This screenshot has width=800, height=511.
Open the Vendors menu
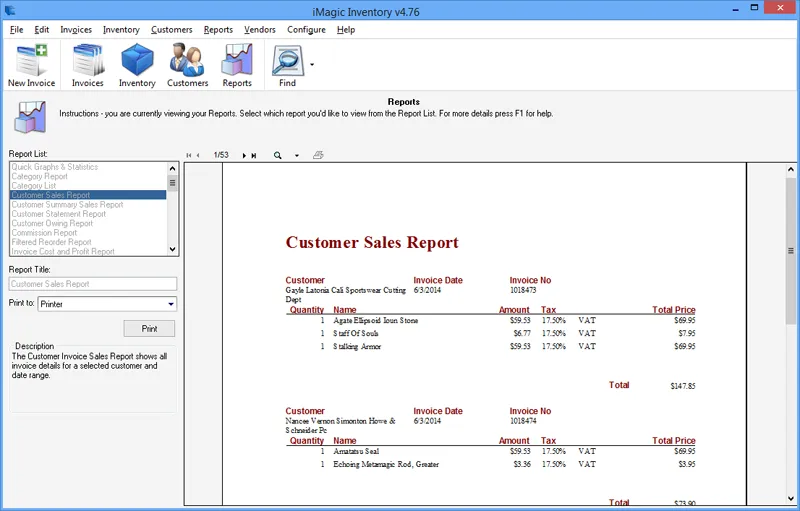(260, 30)
